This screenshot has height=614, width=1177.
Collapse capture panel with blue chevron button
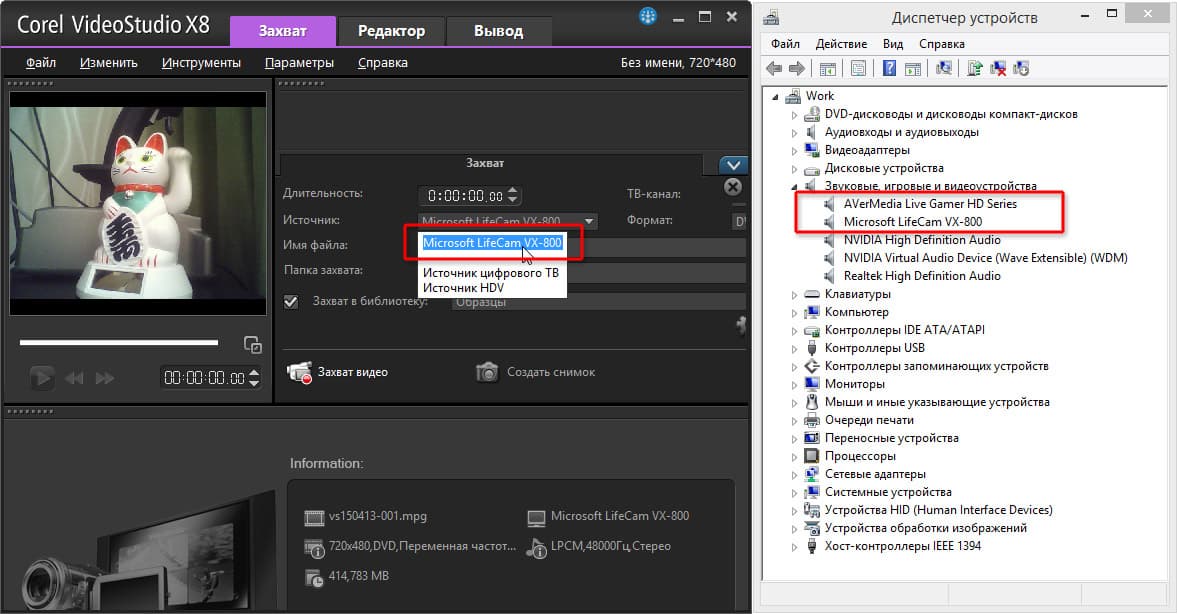pyautogui.click(x=733, y=165)
